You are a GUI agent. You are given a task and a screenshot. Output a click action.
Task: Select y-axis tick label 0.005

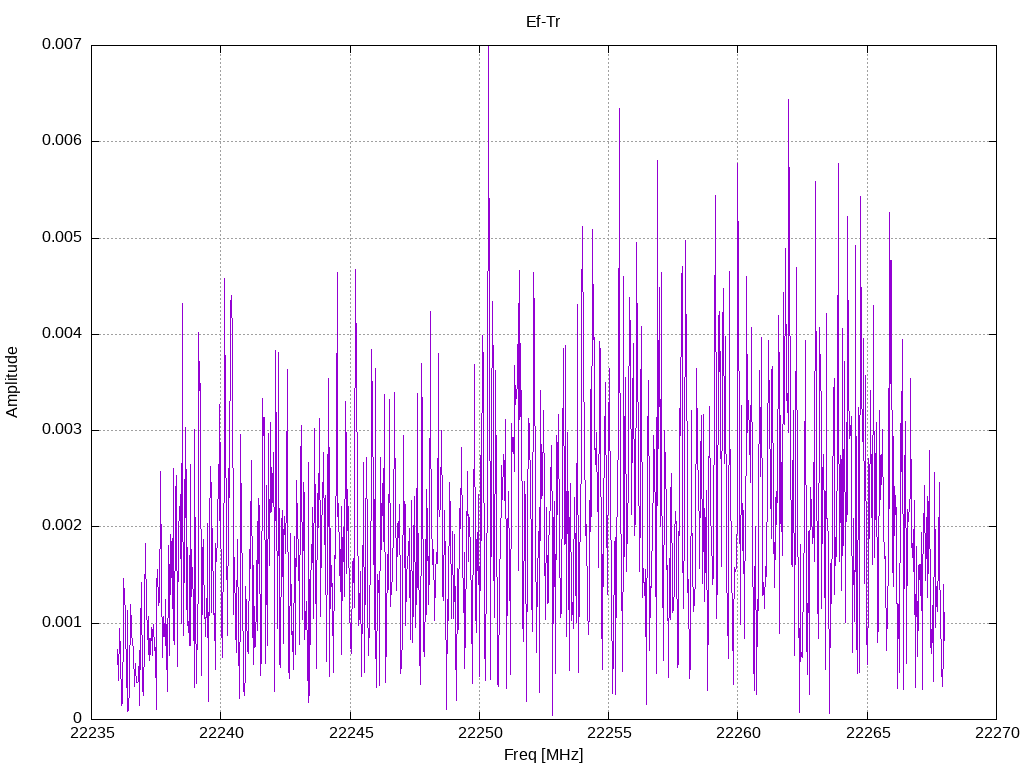pos(62,237)
